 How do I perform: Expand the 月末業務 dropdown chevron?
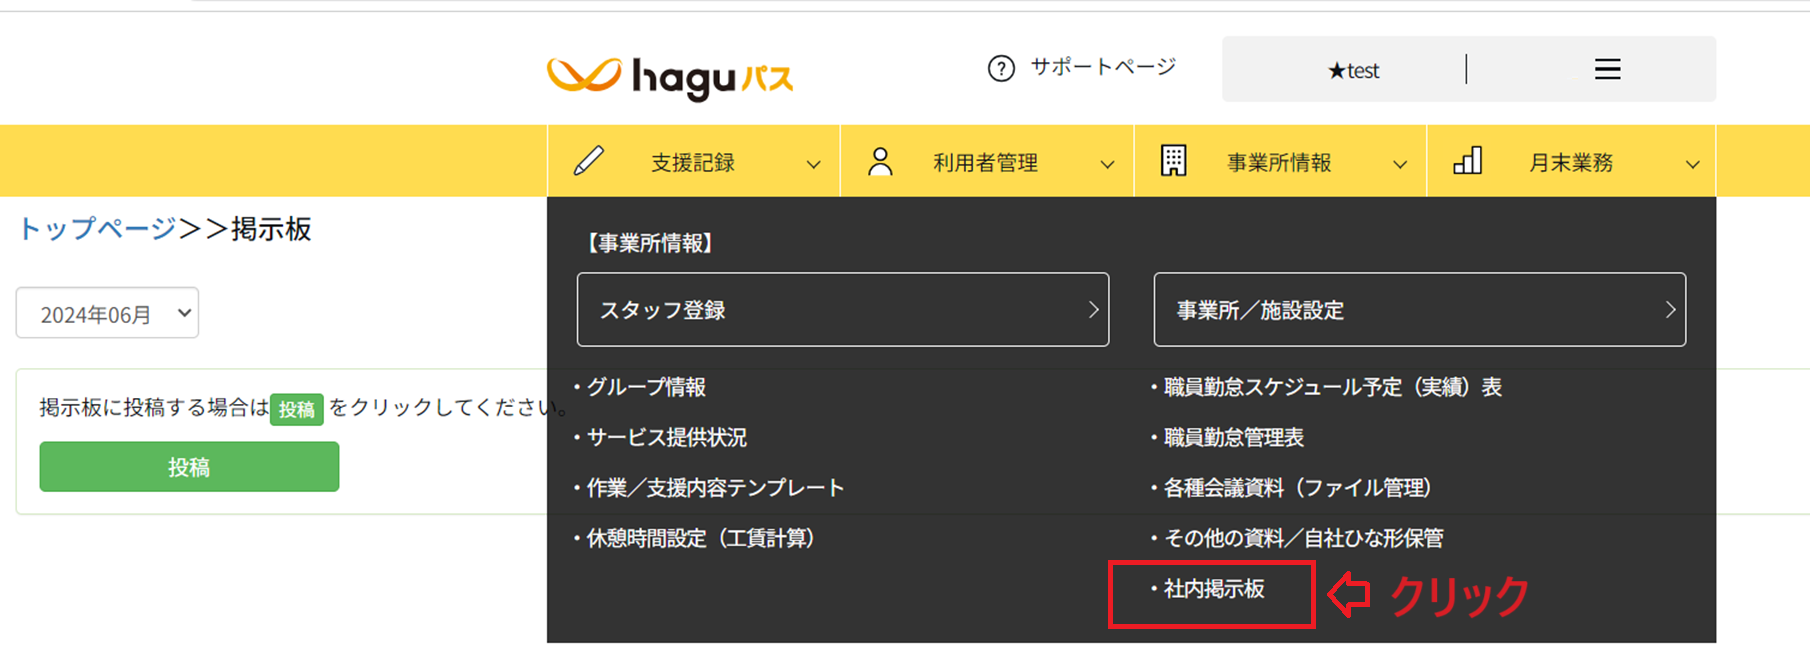(x=1692, y=164)
